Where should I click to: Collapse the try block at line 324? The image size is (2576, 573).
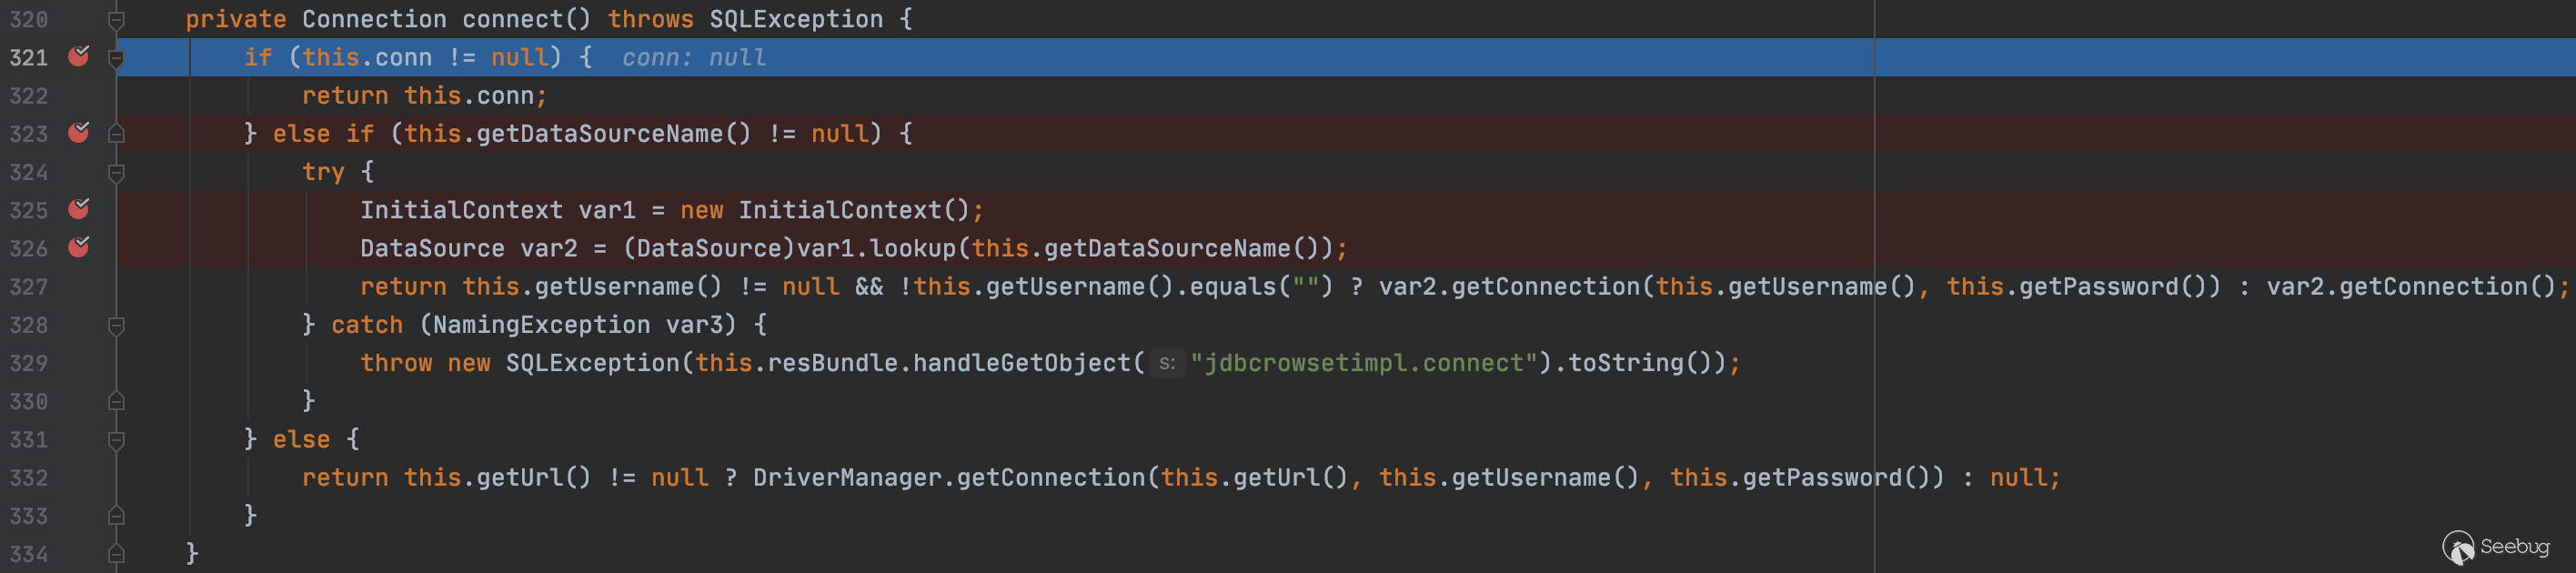(116, 172)
